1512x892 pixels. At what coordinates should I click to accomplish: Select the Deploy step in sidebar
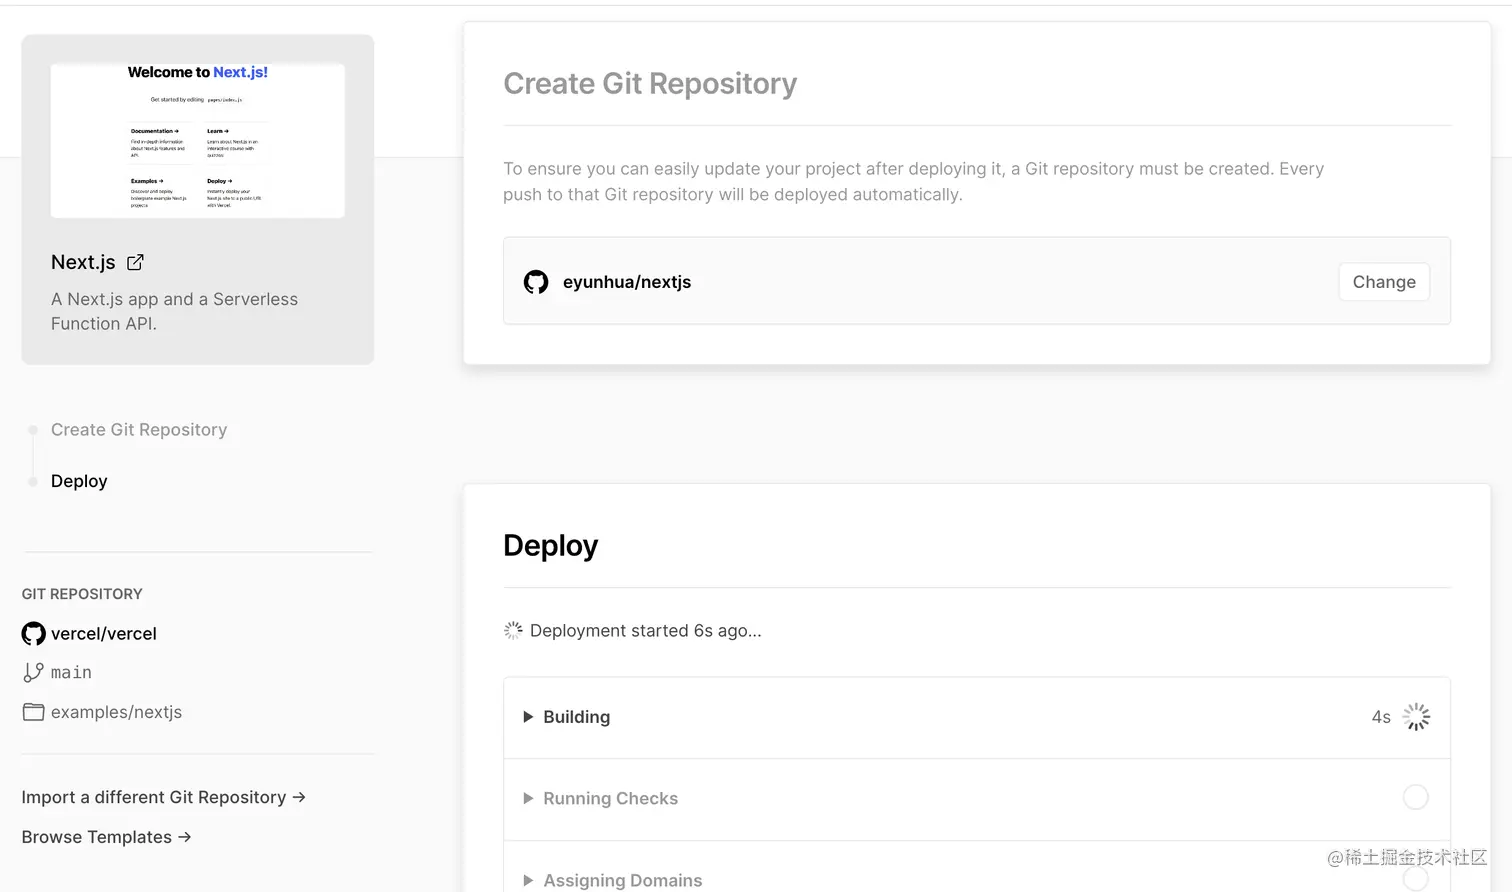coord(79,481)
